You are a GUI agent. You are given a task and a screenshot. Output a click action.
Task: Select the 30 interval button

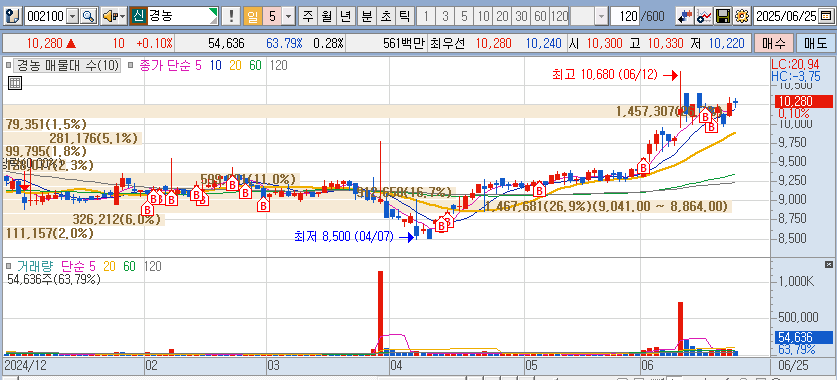[522, 17]
